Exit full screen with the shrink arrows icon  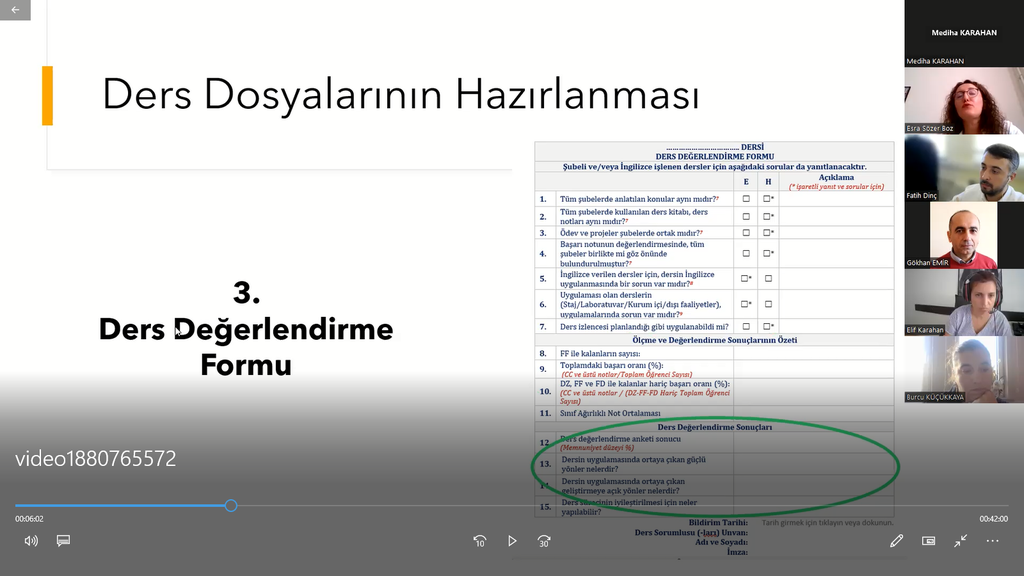[x=961, y=541]
